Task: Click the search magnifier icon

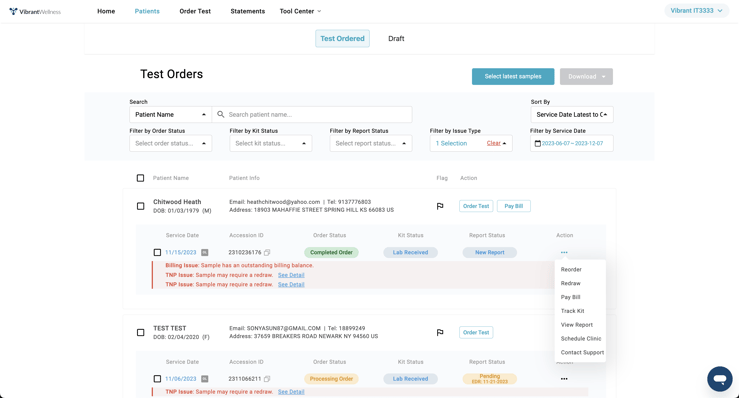Action: click(x=221, y=115)
